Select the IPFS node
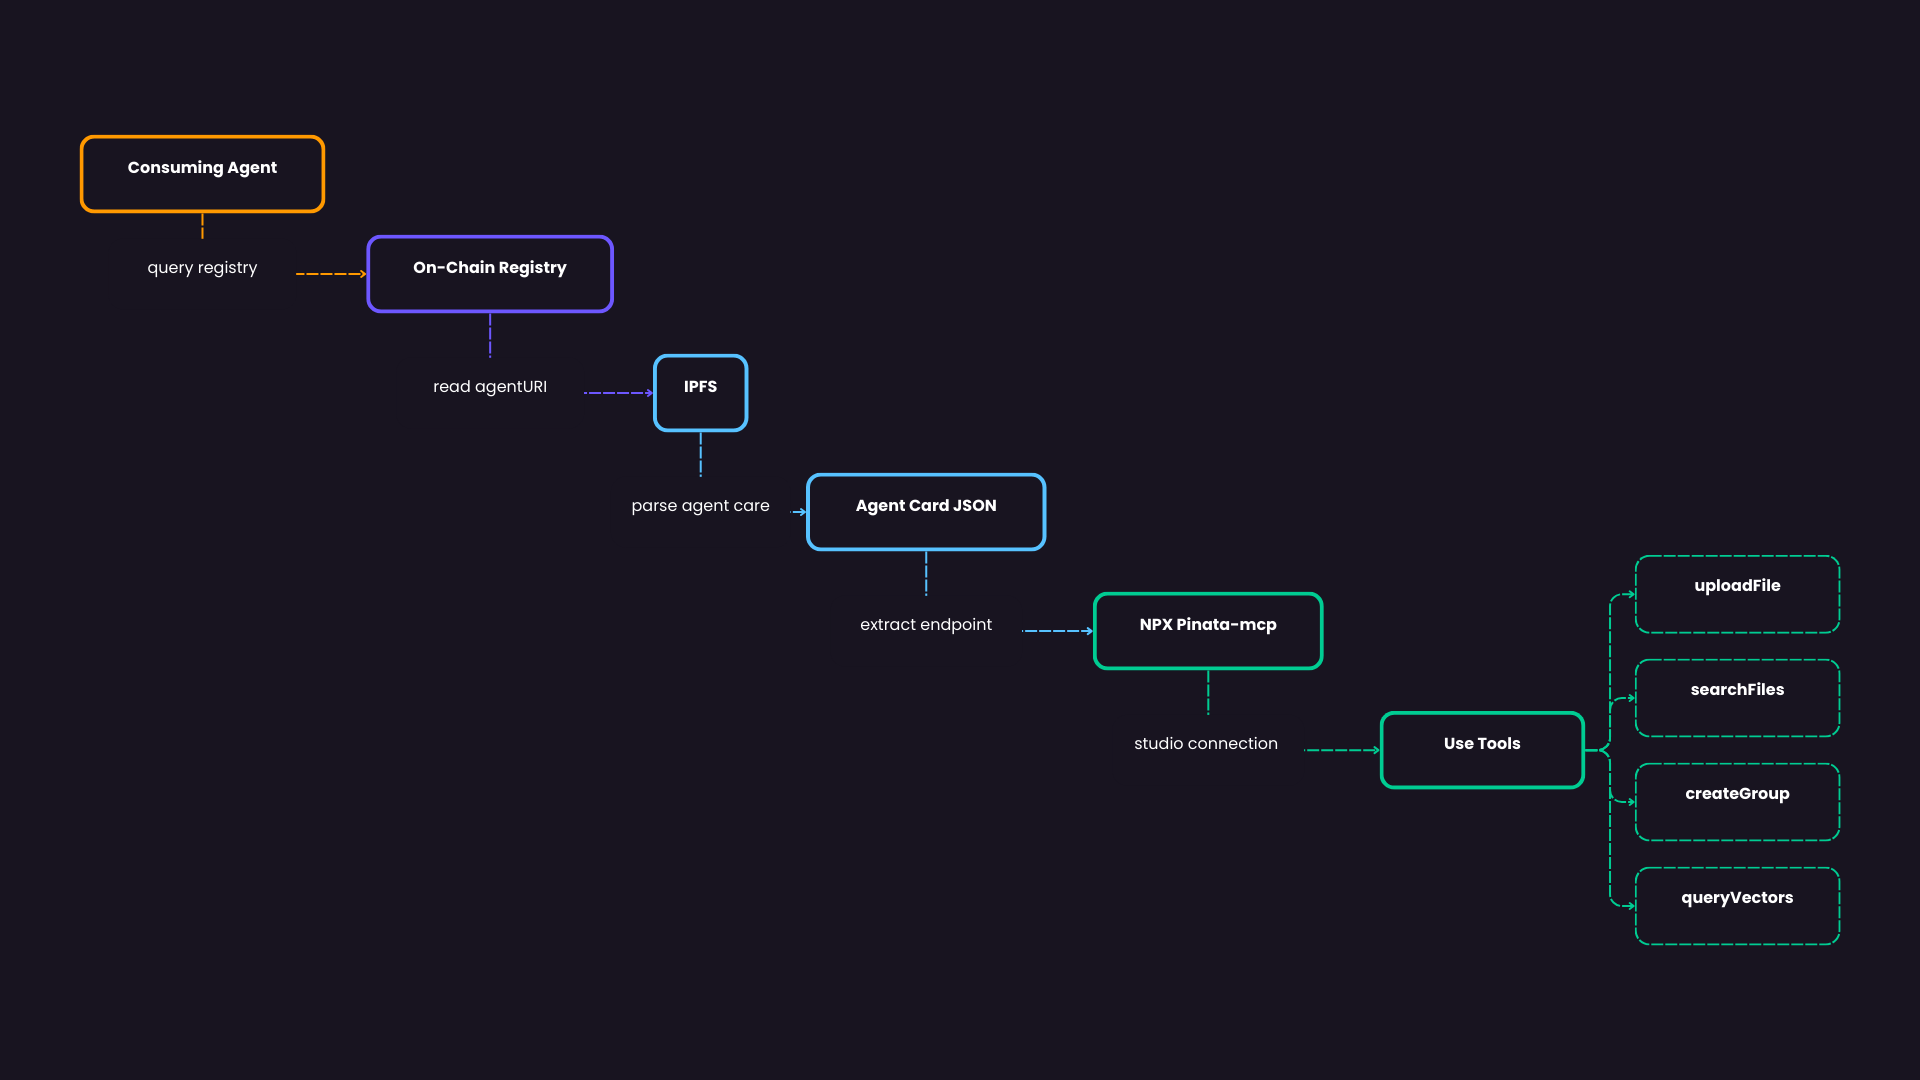 (700, 392)
